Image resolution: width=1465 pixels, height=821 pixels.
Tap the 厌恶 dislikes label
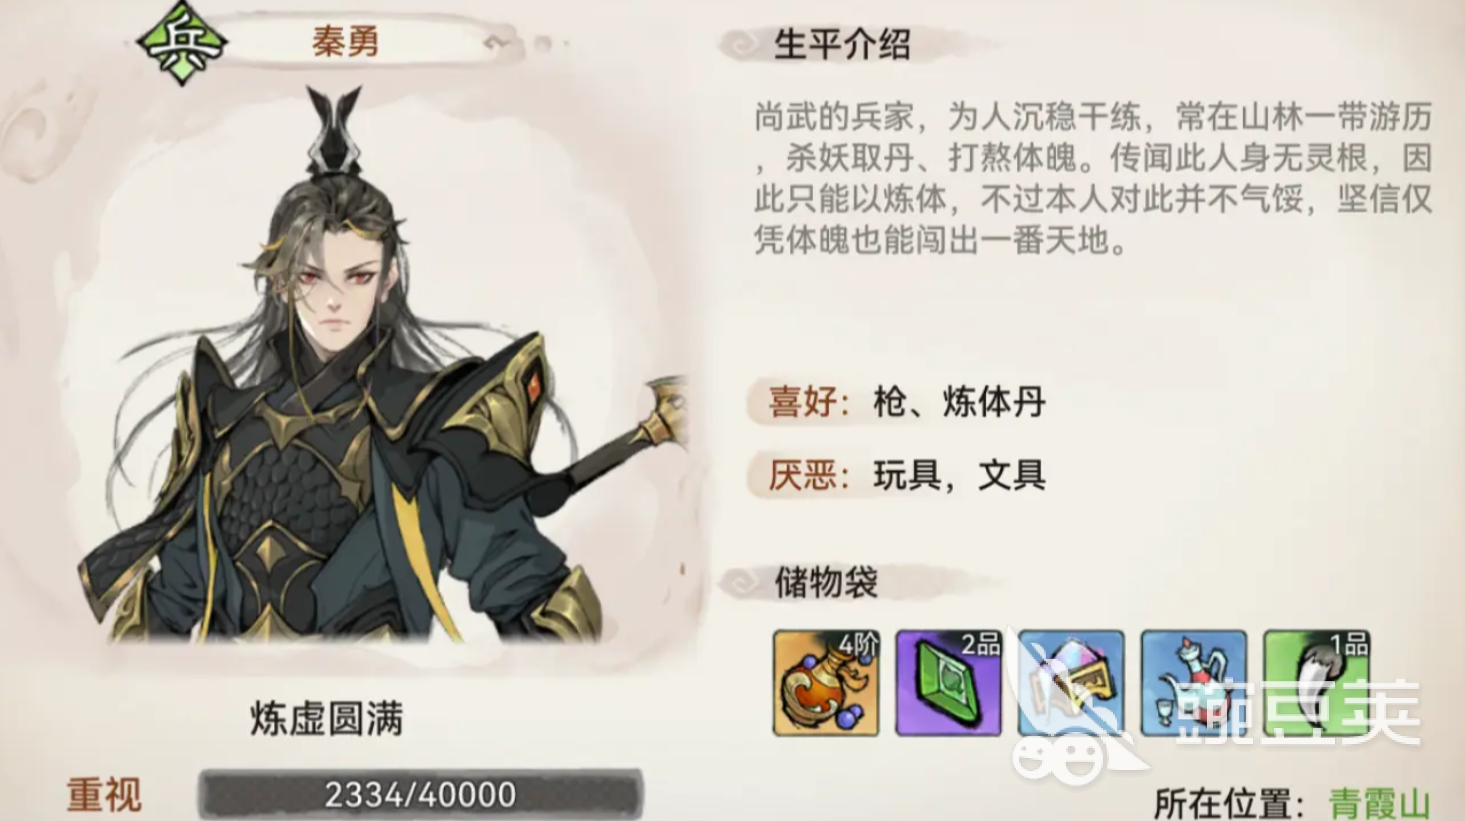(808, 475)
